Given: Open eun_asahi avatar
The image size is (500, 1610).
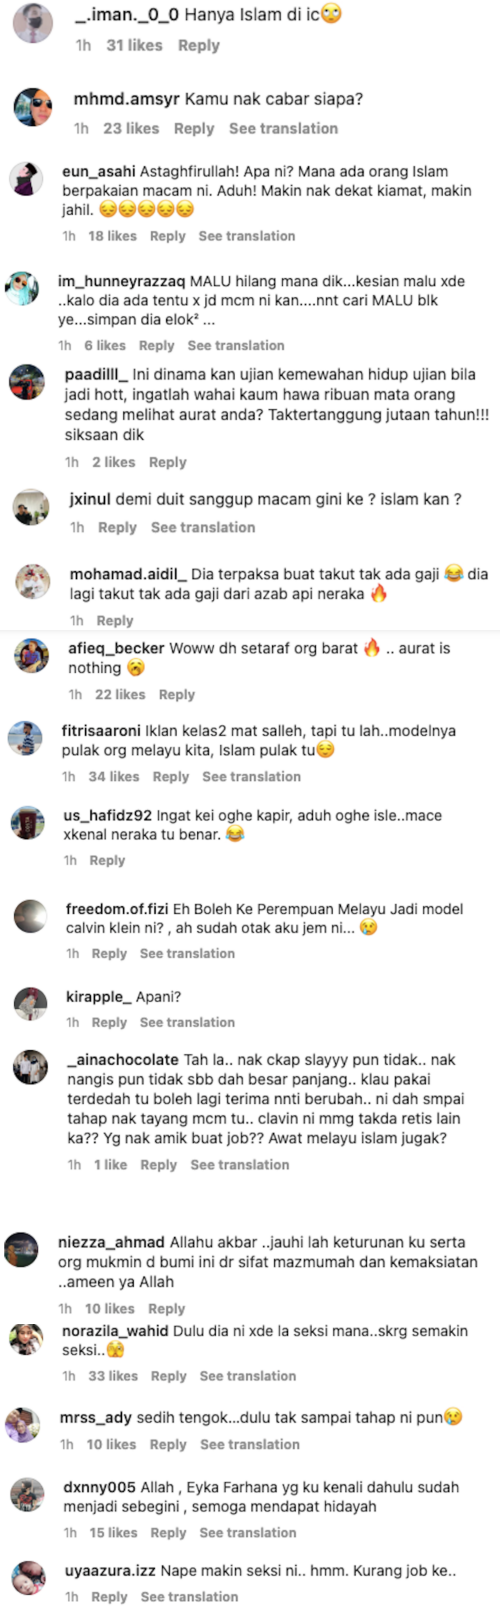Looking at the screenshot, I should point(26,181).
